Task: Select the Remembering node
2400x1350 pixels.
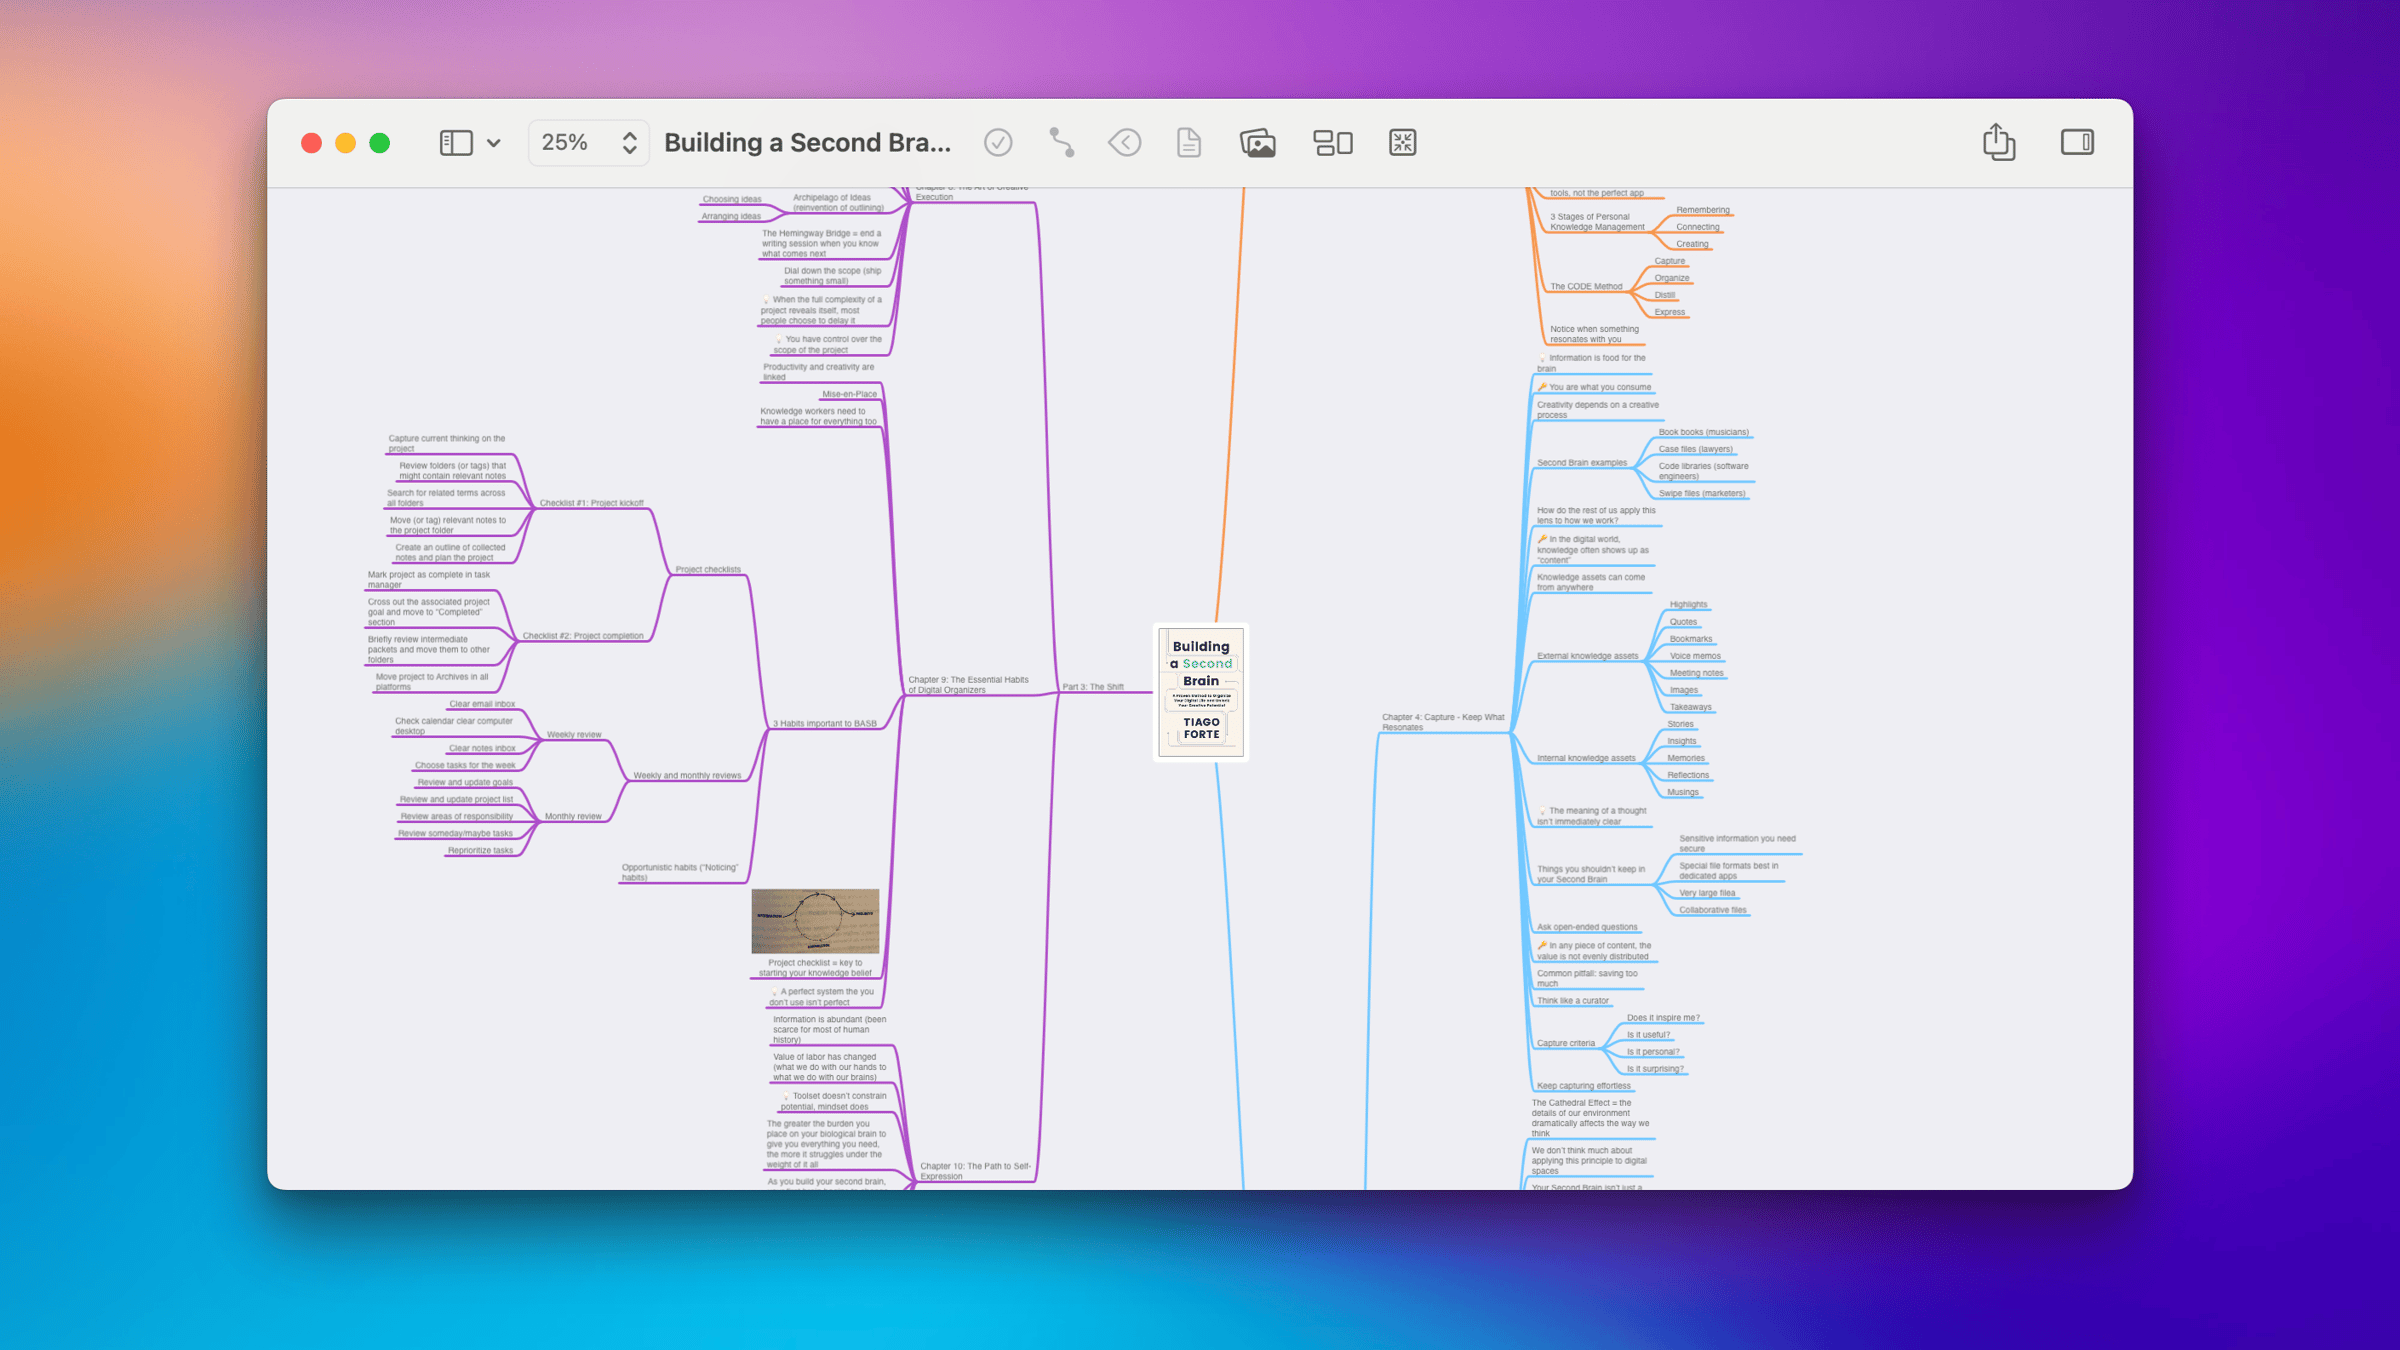Action: point(1703,210)
